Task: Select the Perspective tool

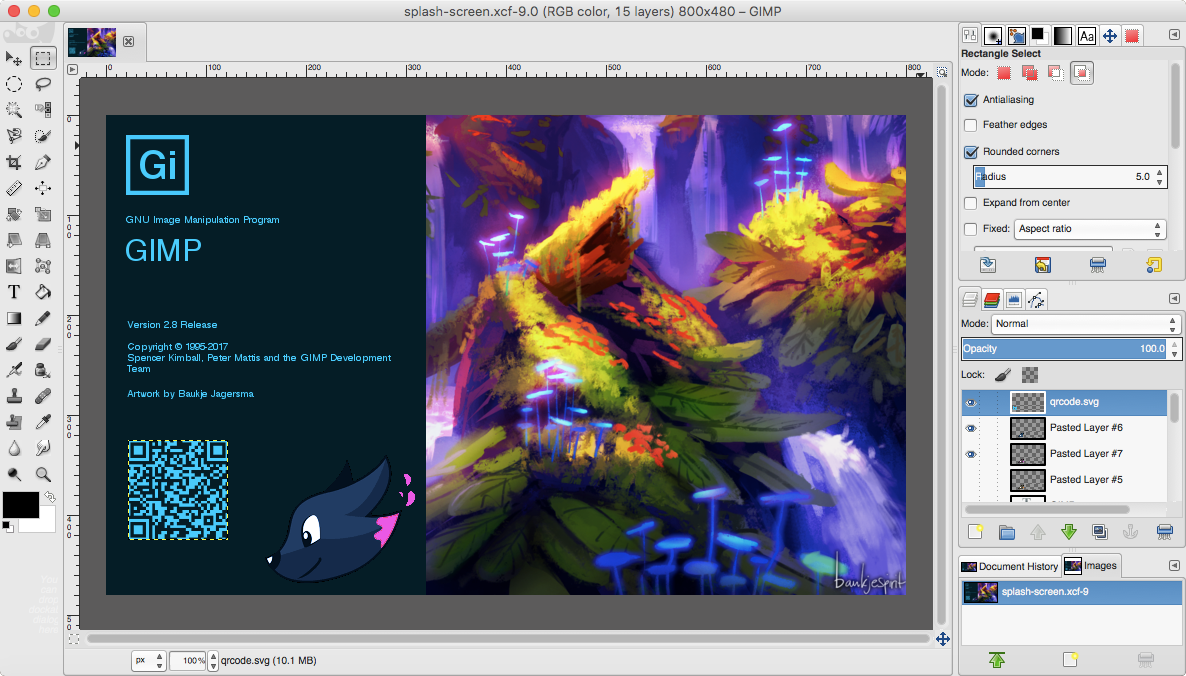Action: 43,240
